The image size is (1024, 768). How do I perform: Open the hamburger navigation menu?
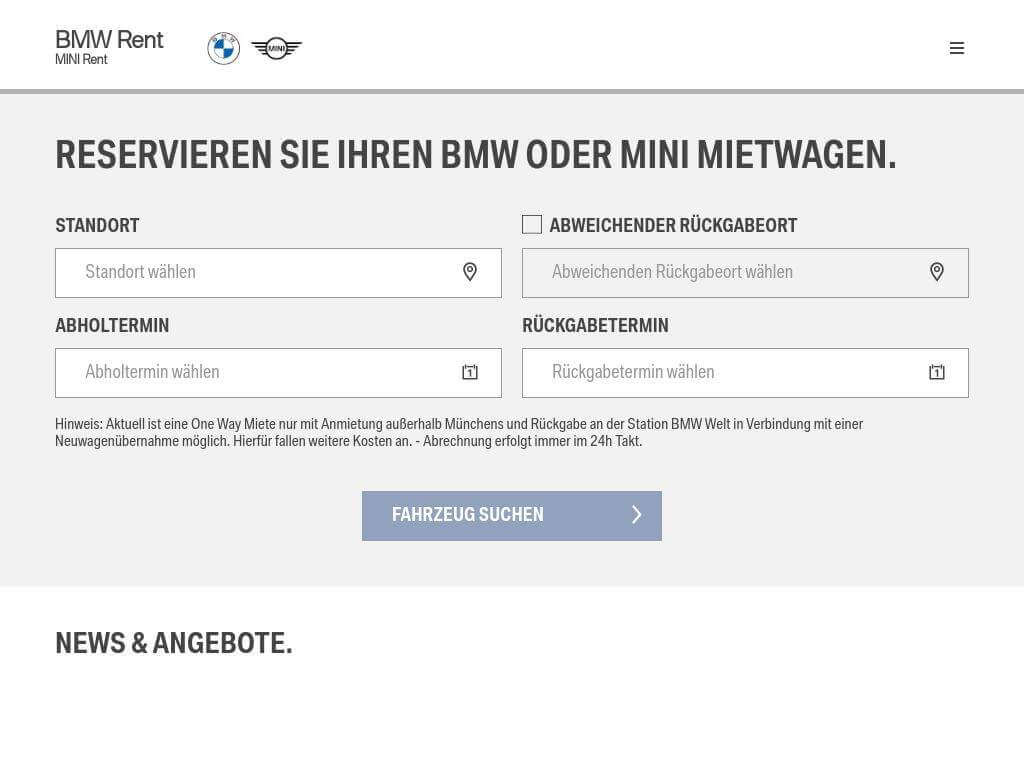coord(957,48)
